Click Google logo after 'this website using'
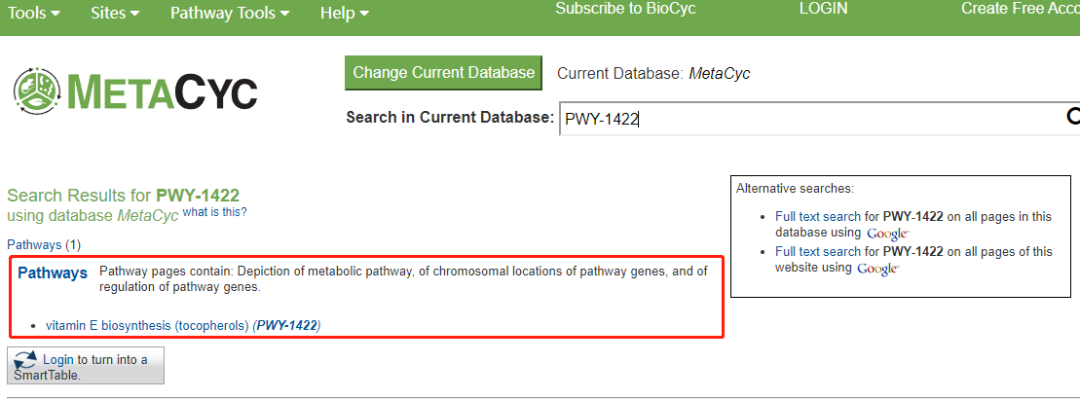The image size is (1080, 400). coord(878,268)
